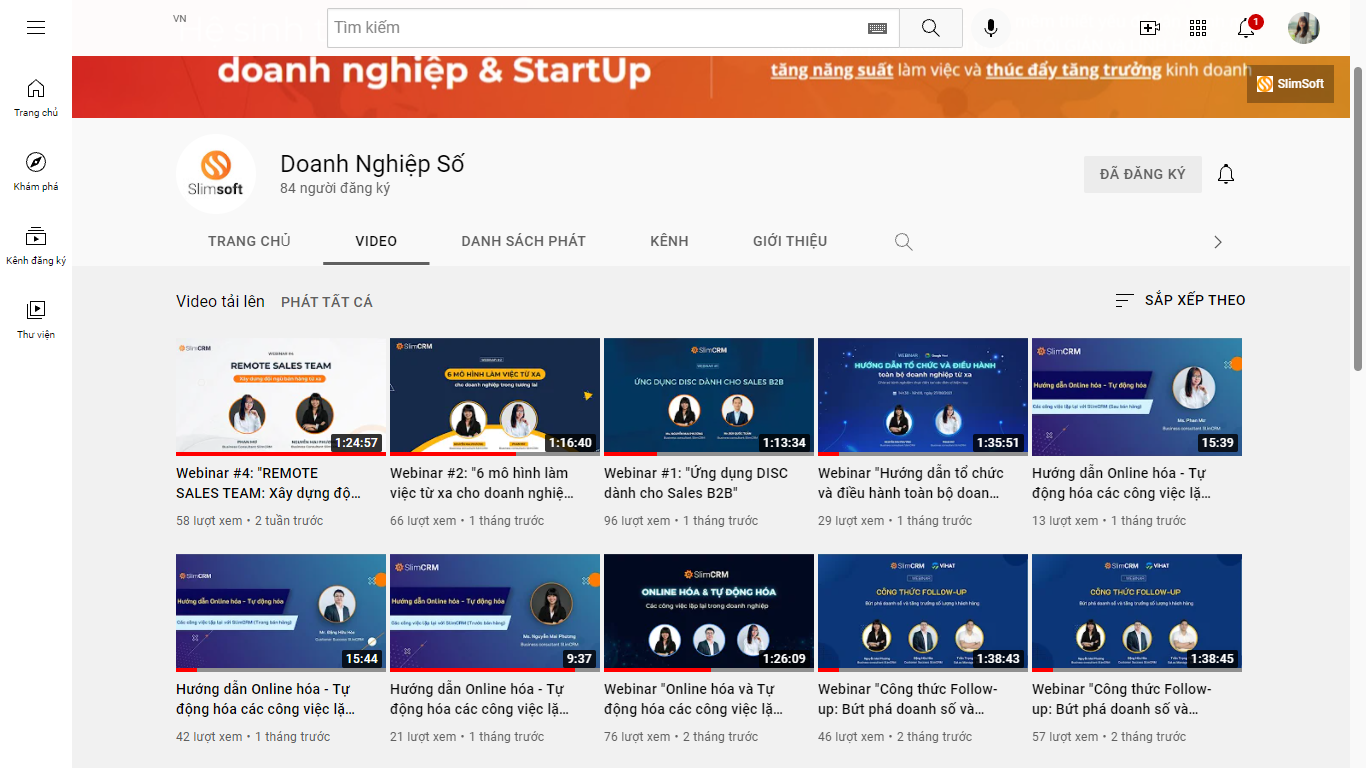Viewport: 1366px width, 768px height.
Task: Open the hamburger guide menu
Action: point(36,28)
